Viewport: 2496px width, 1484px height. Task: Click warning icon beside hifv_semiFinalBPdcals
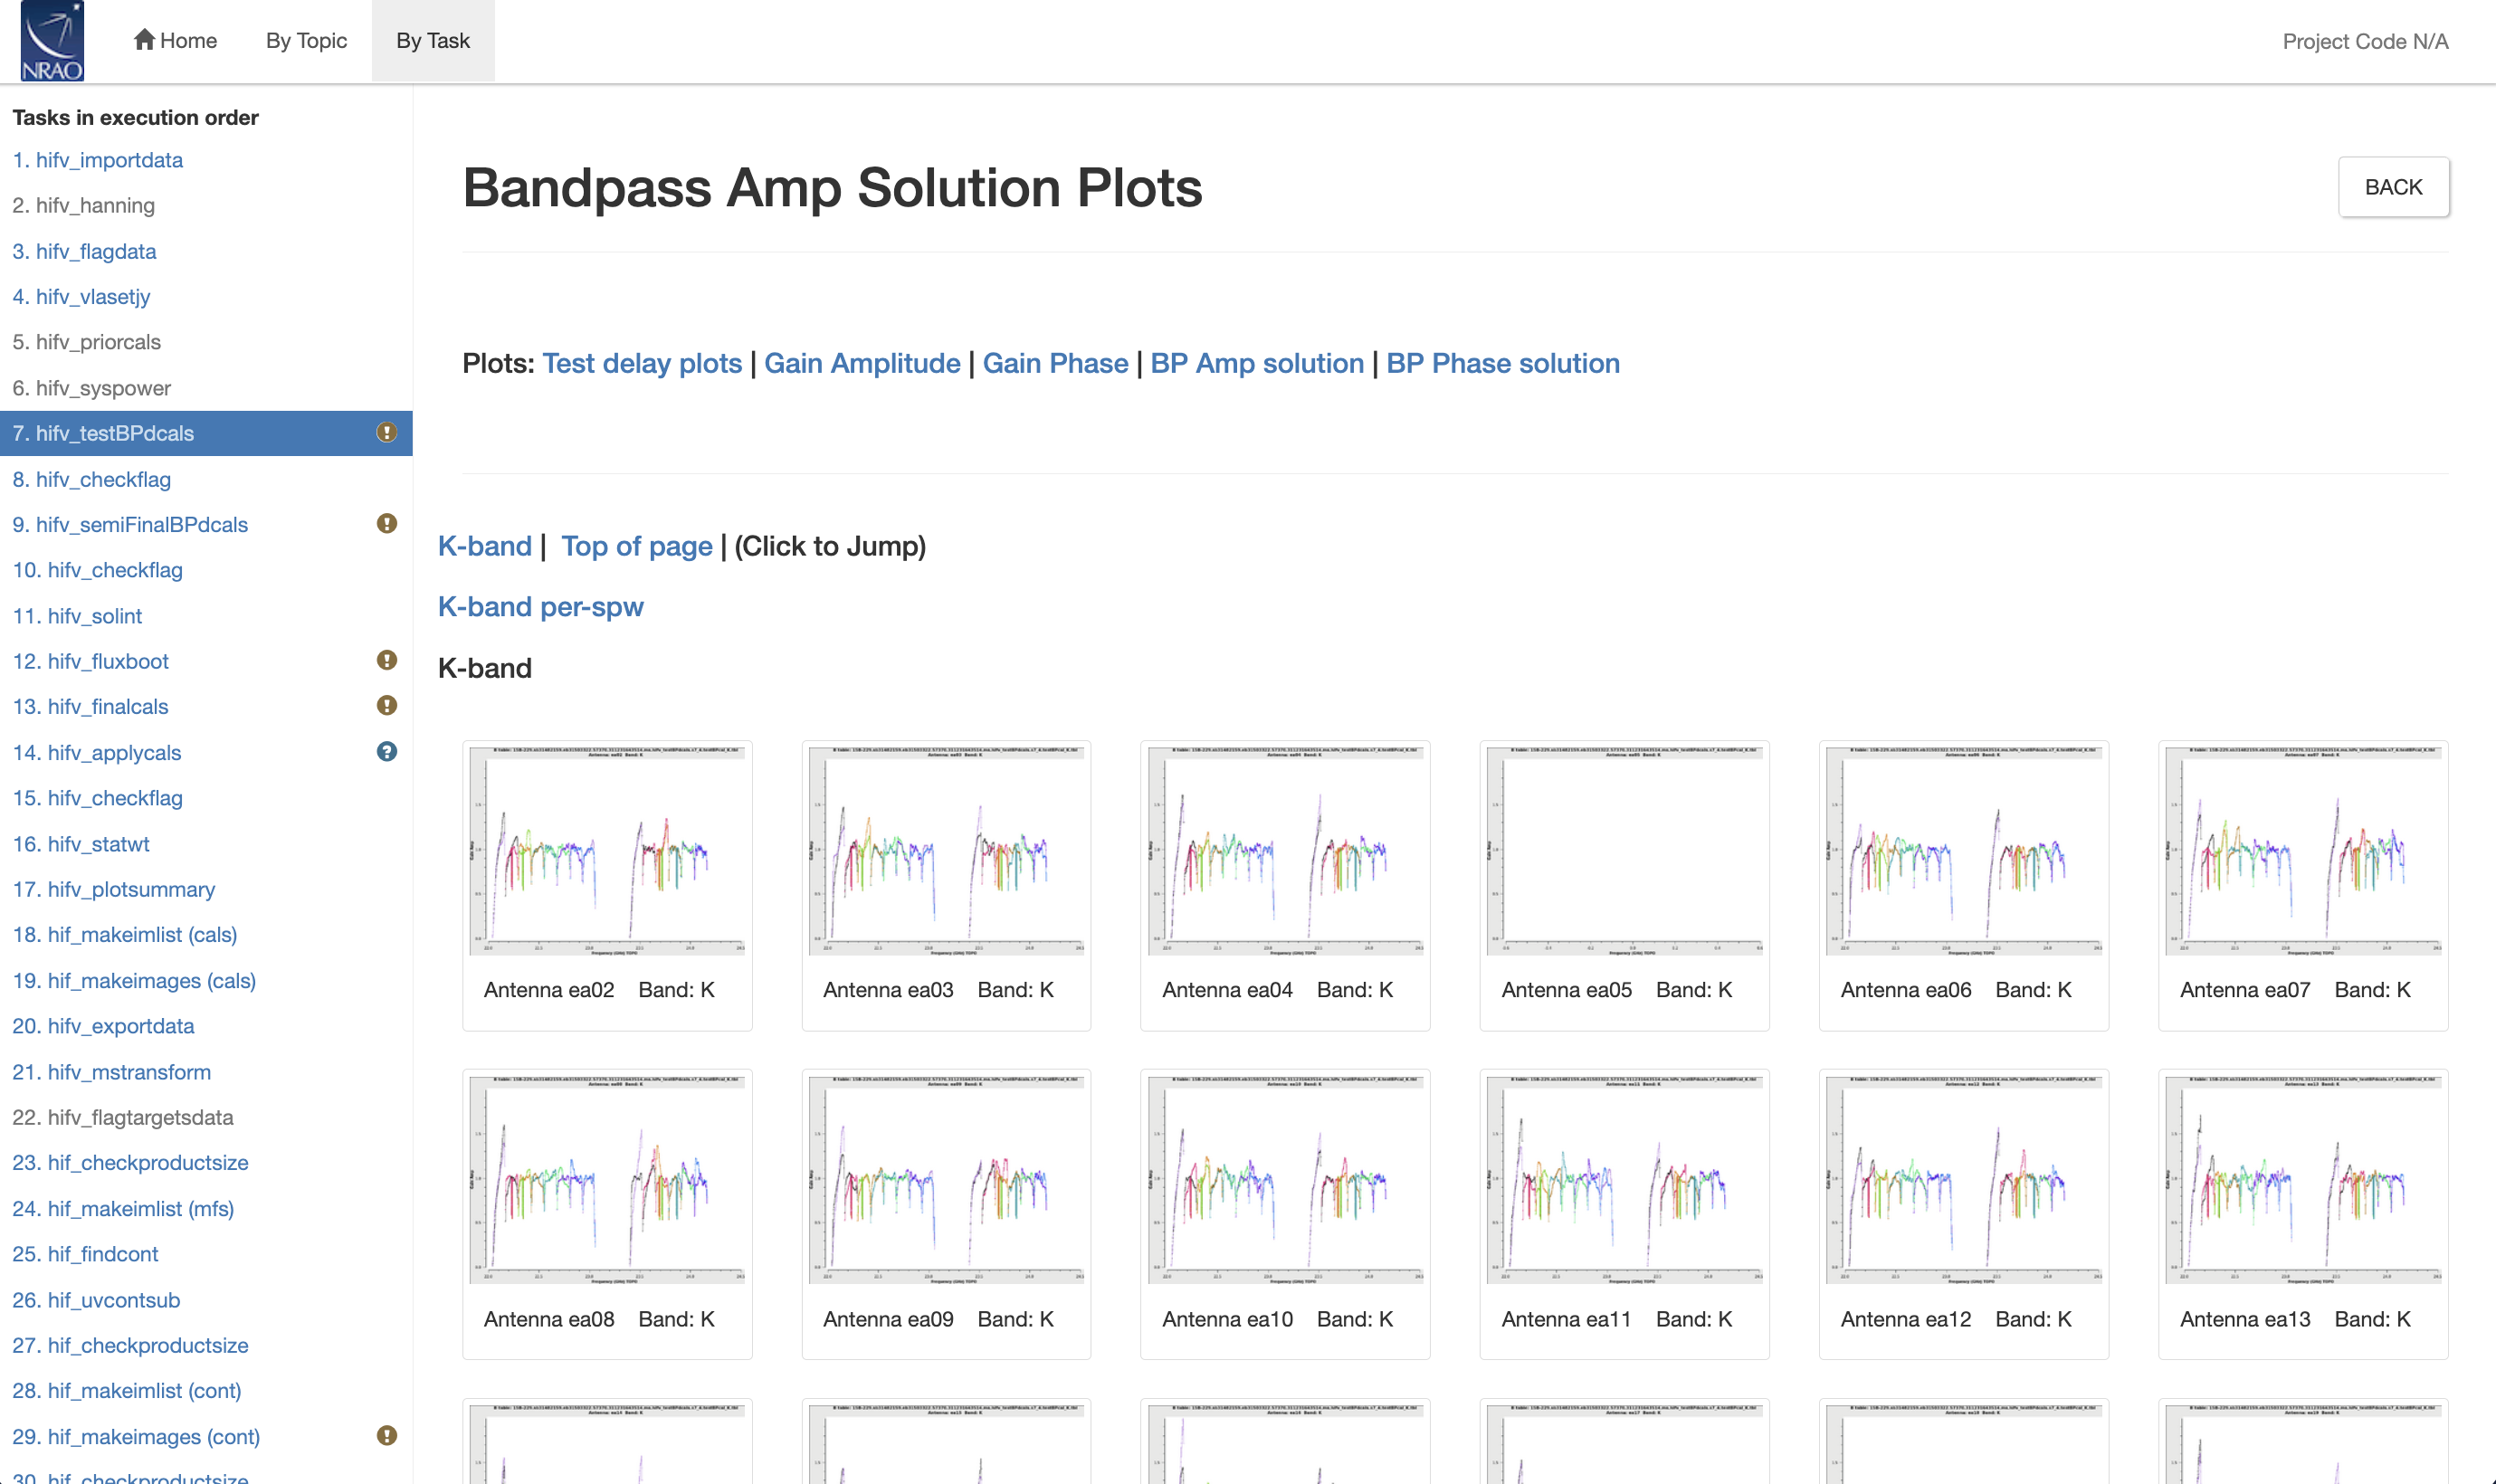tap(387, 524)
